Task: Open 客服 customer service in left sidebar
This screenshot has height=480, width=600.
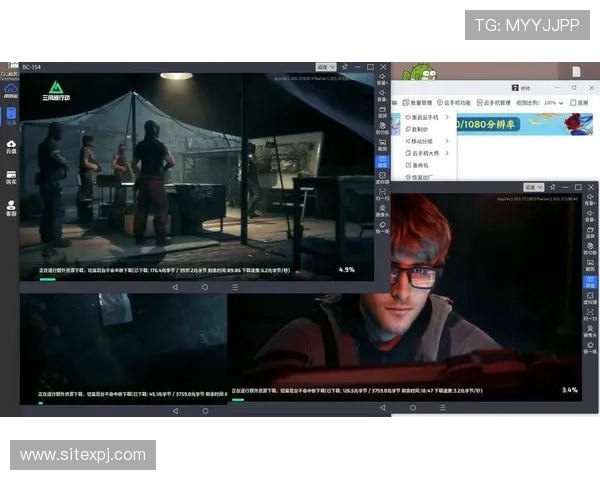Action: 11,209
